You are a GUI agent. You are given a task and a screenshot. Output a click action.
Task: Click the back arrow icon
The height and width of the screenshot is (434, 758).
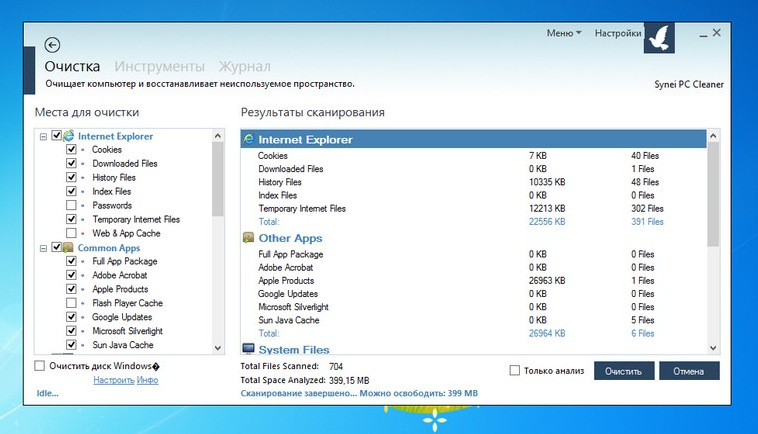pyautogui.click(x=52, y=45)
